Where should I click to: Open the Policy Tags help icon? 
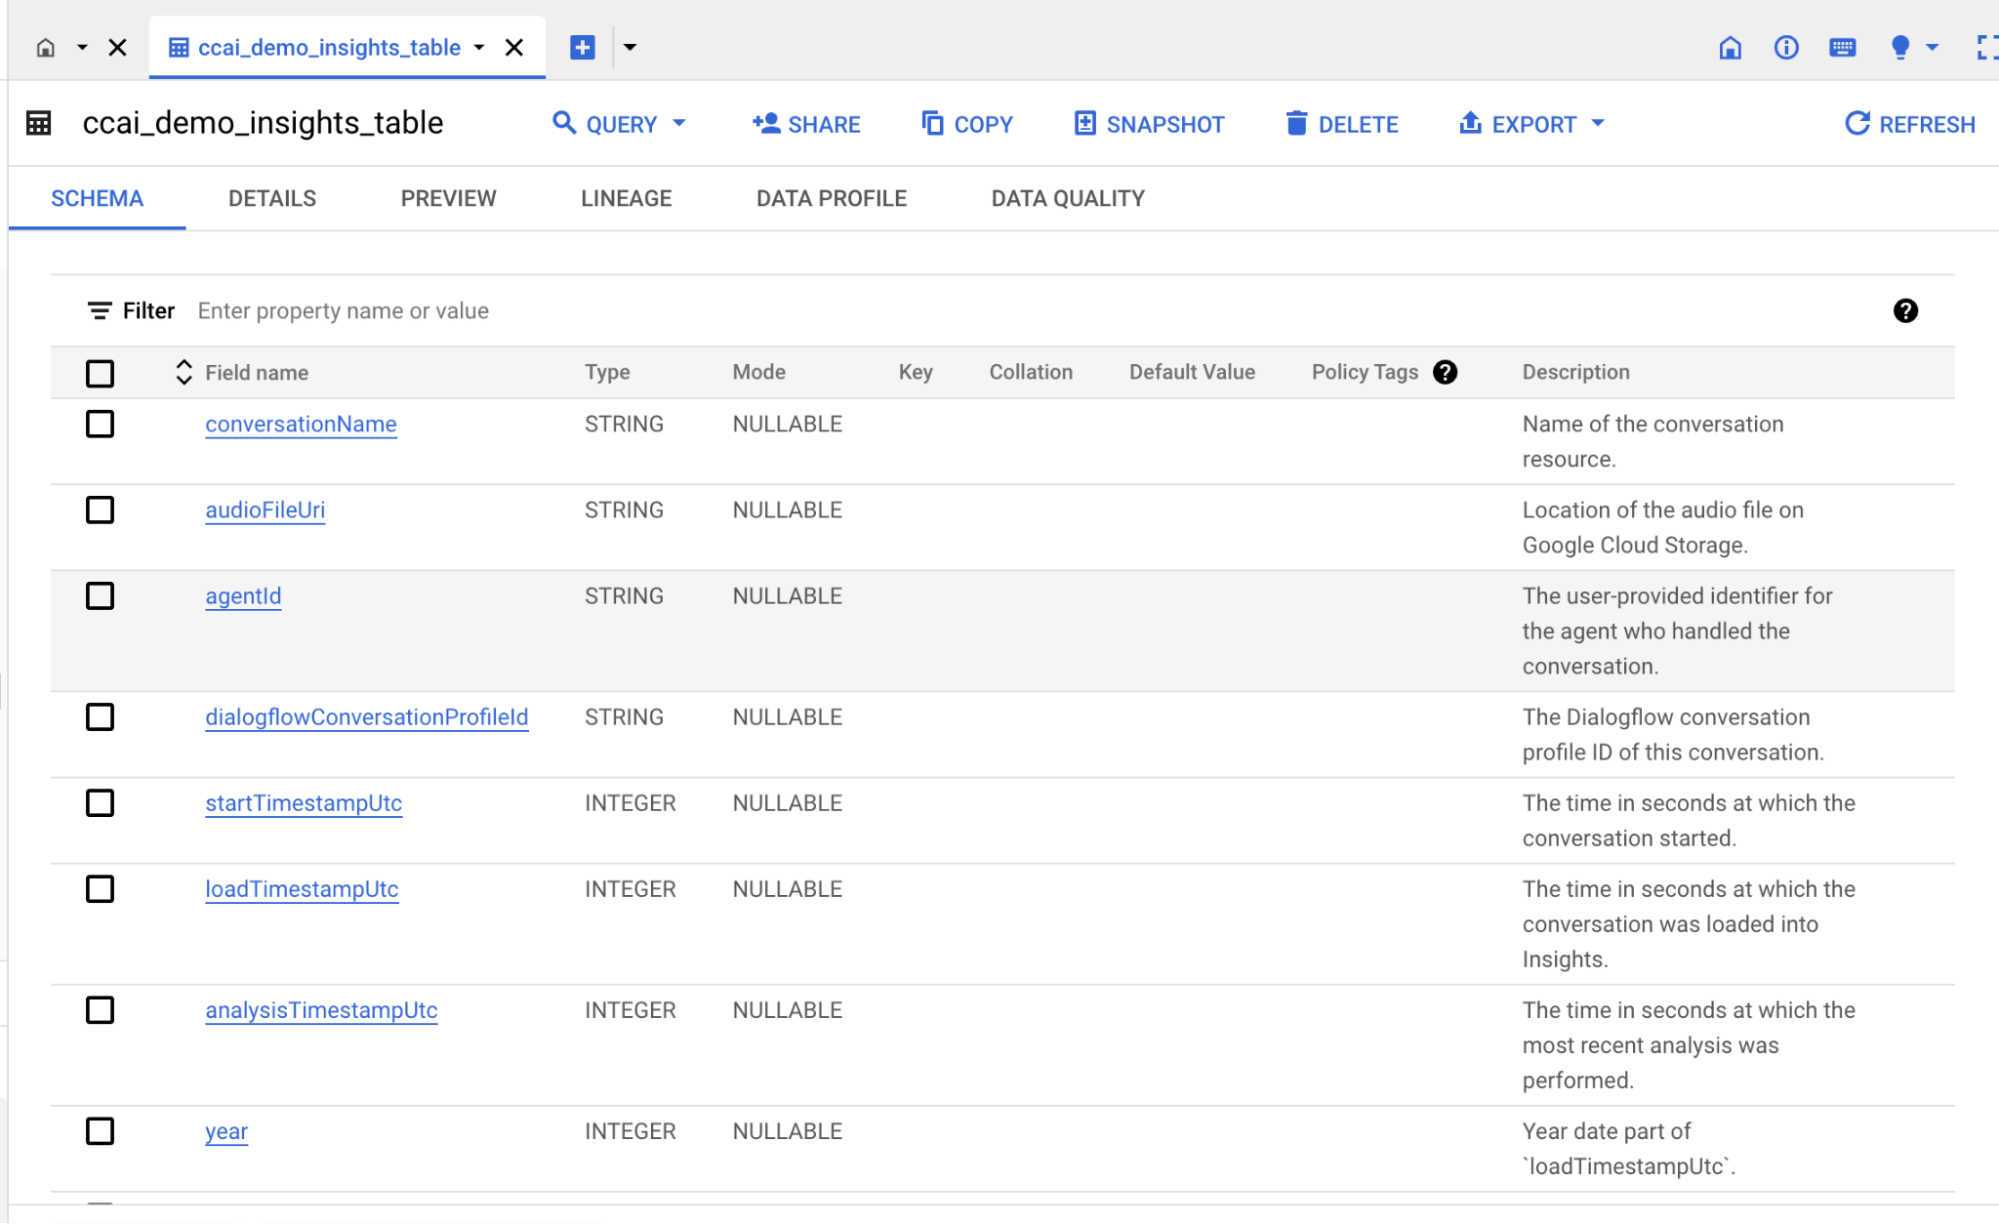point(1445,372)
